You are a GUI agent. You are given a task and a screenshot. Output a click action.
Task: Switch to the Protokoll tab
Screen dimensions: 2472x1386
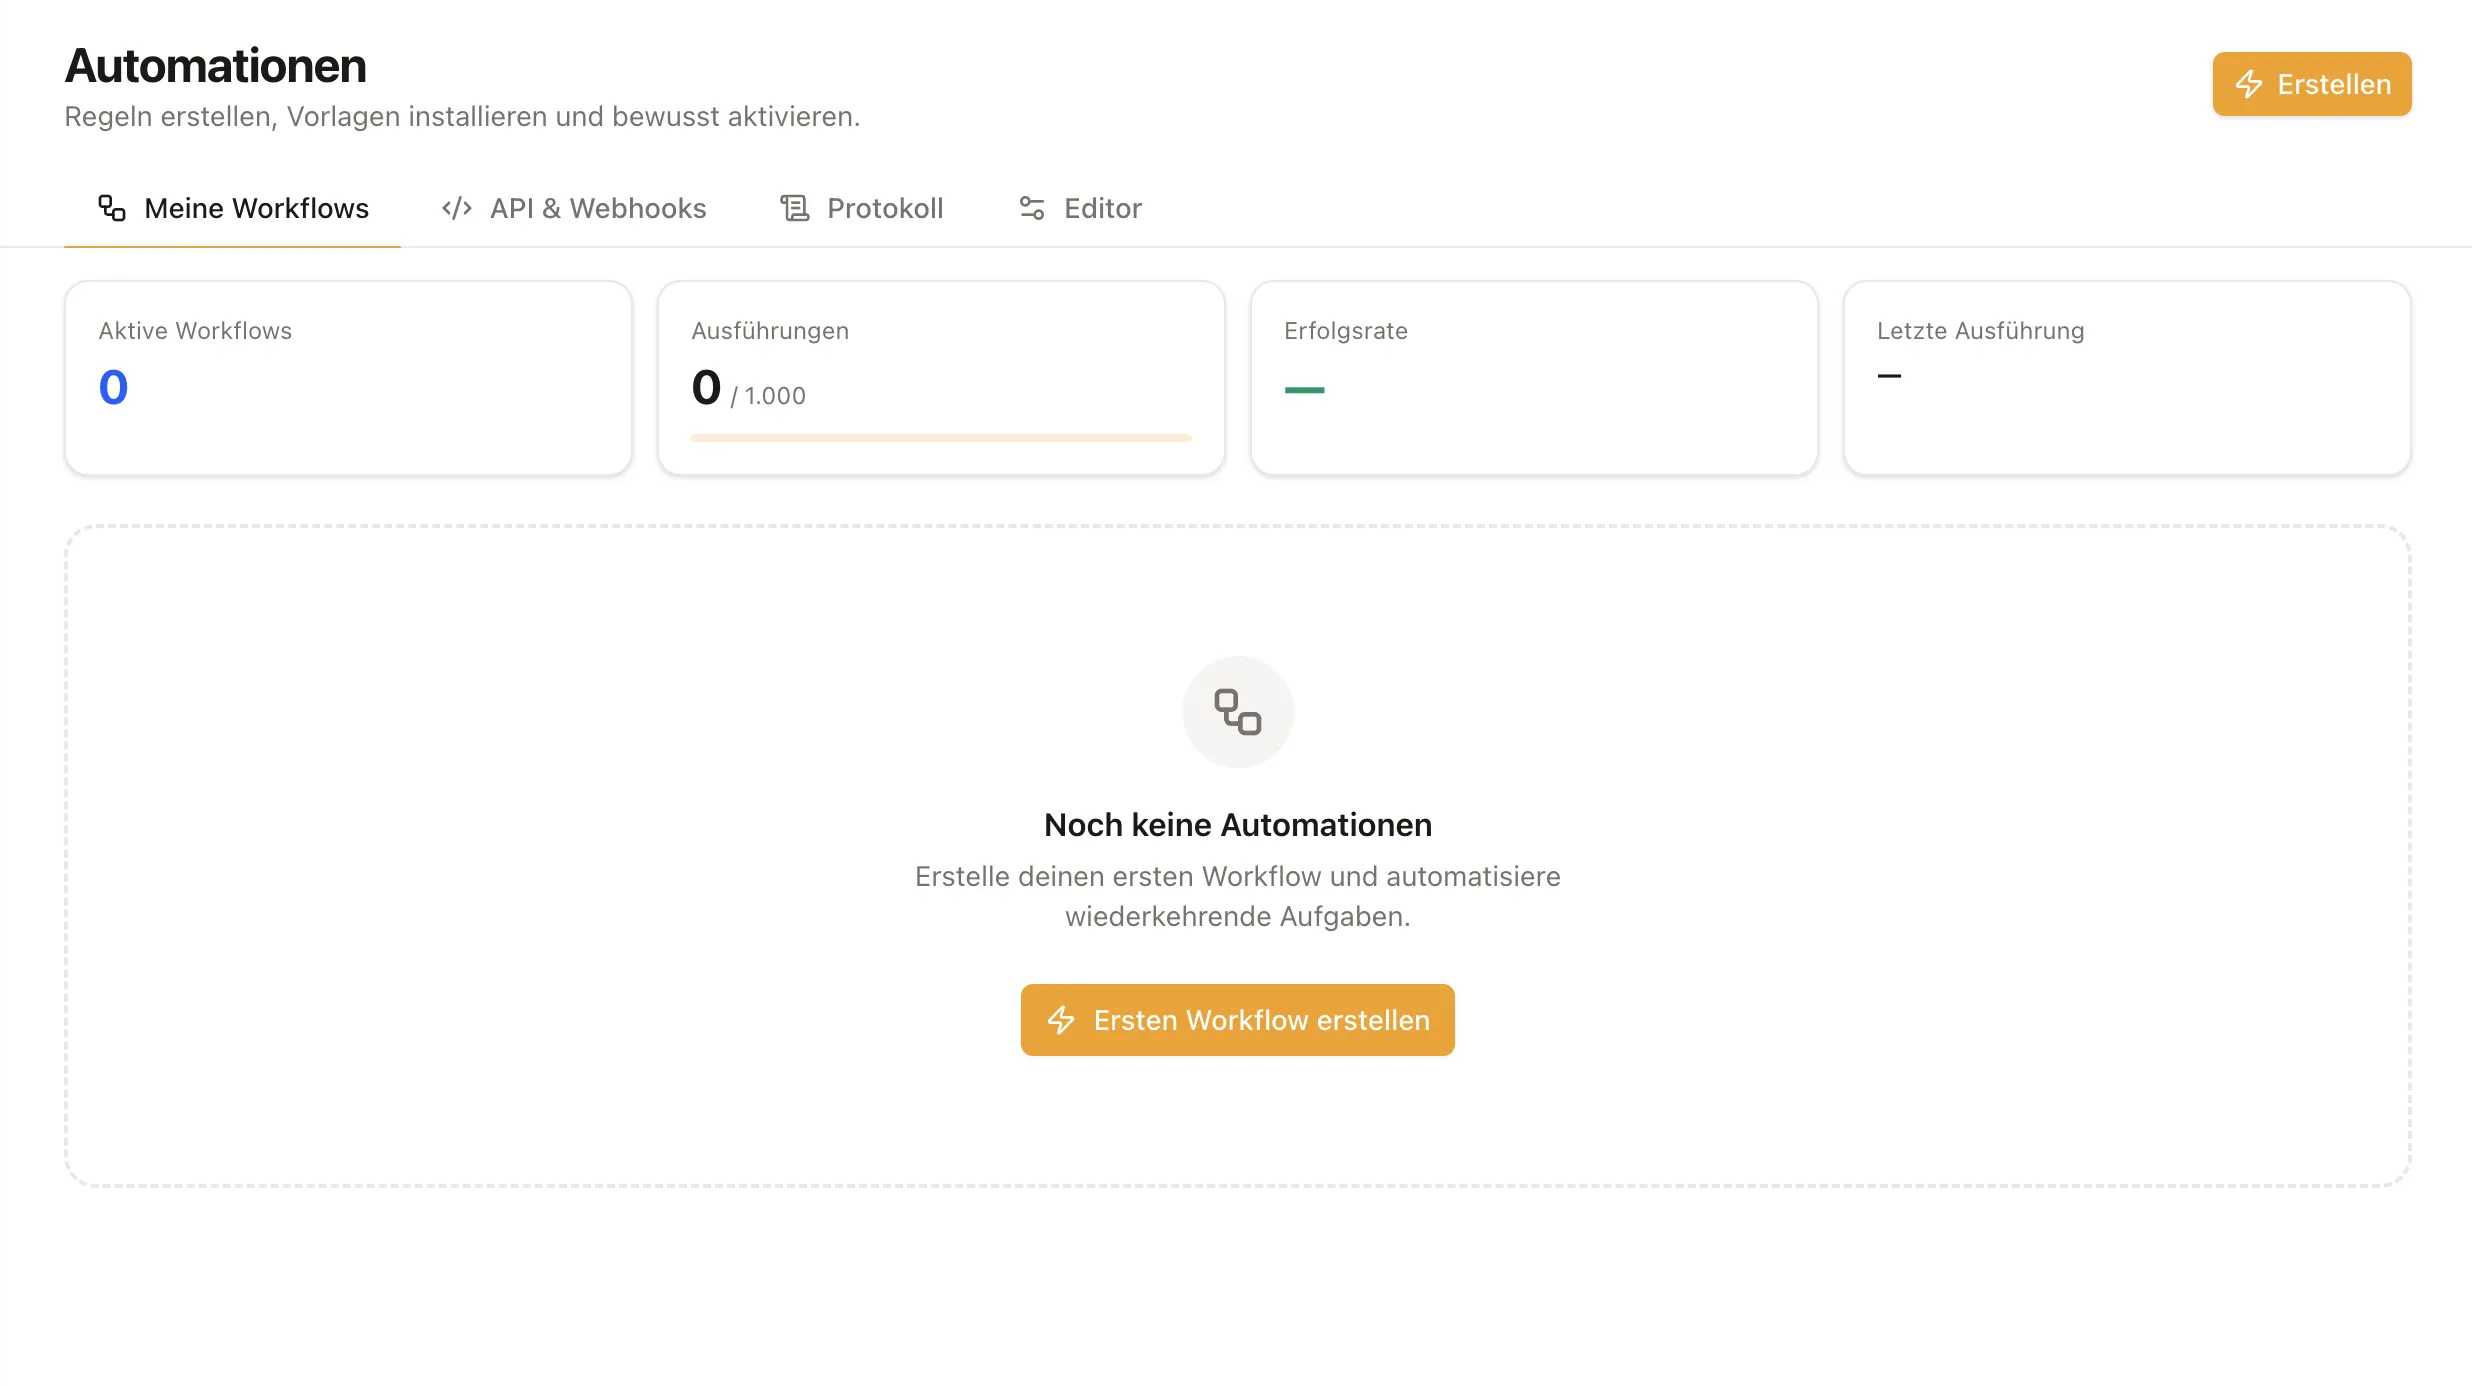pyautogui.click(x=861, y=208)
